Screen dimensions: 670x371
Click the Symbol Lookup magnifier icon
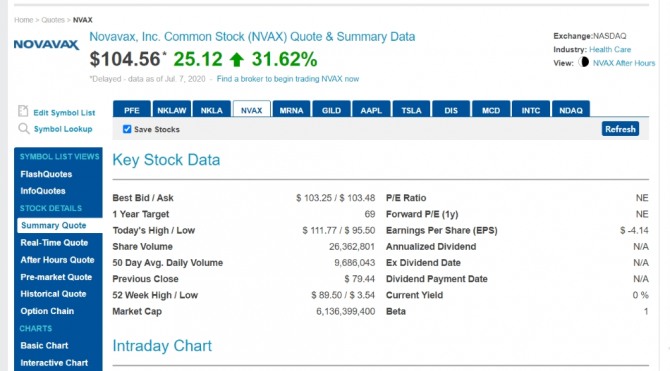pyautogui.click(x=24, y=128)
